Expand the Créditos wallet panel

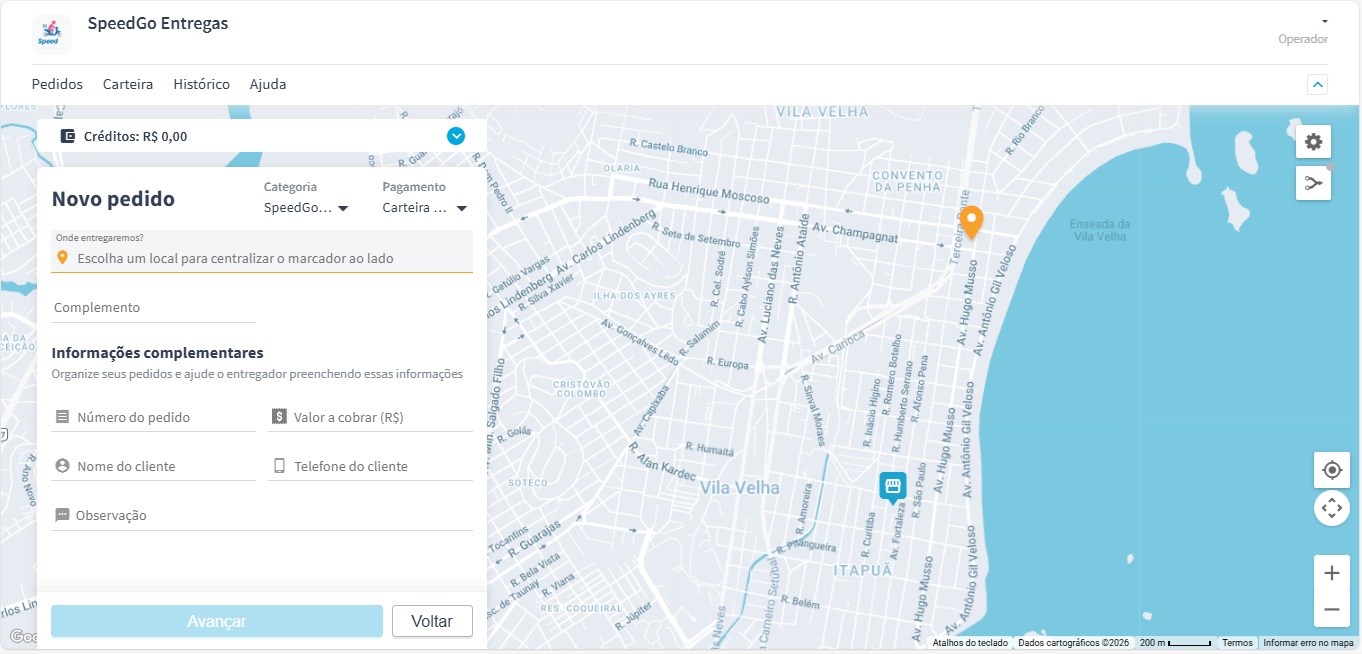point(456,136)
